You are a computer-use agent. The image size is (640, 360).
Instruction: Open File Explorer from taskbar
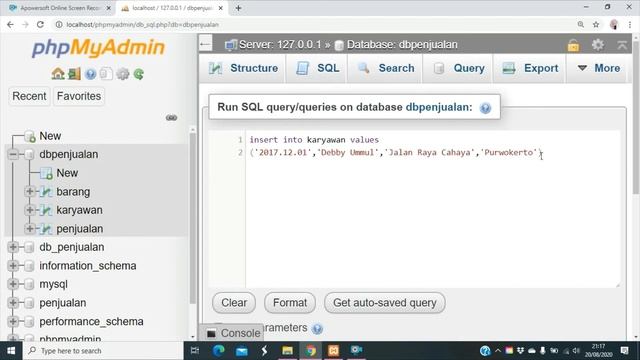click(287, 350)
